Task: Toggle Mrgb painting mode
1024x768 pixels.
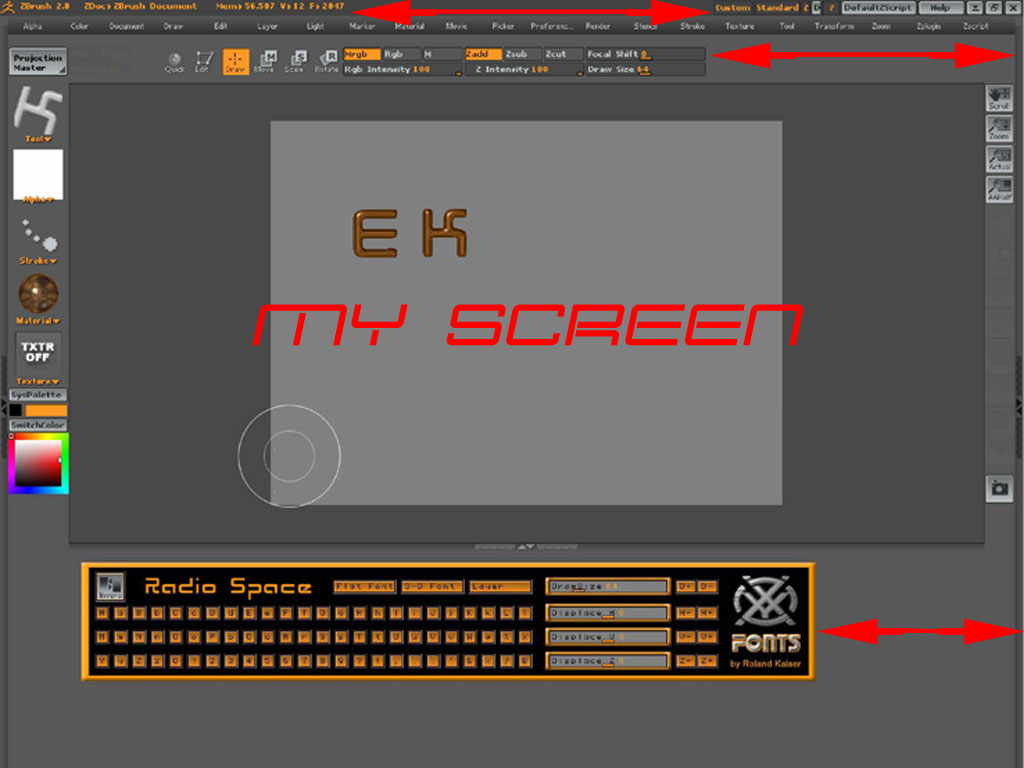Action: [x=362, y=54]
